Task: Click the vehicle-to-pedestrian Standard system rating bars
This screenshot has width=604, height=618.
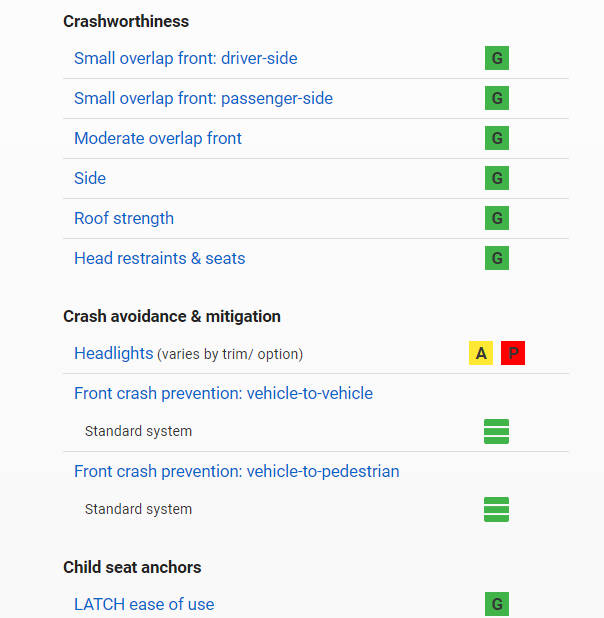Action: [x=497, y=509]
